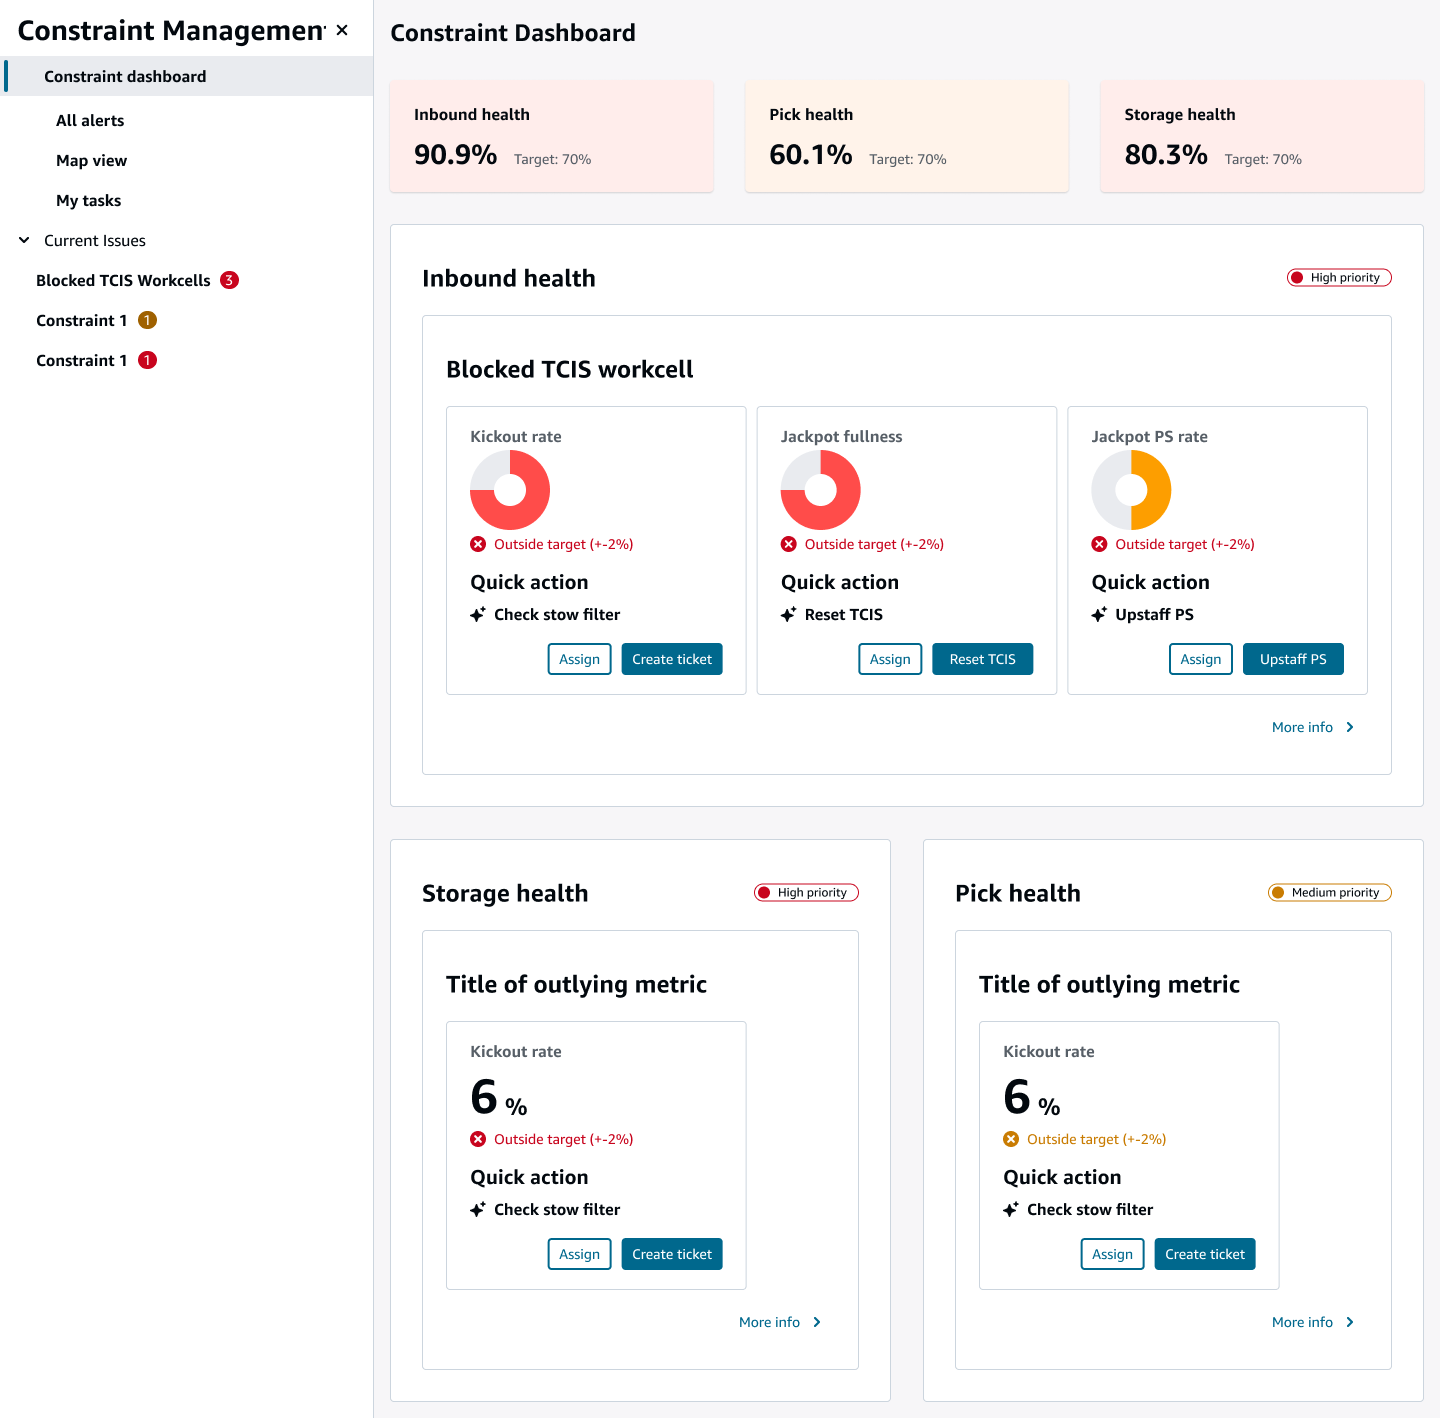Click the sparkle icon beside Reset TCIS

pyautogui.click(x=789, y=614)
